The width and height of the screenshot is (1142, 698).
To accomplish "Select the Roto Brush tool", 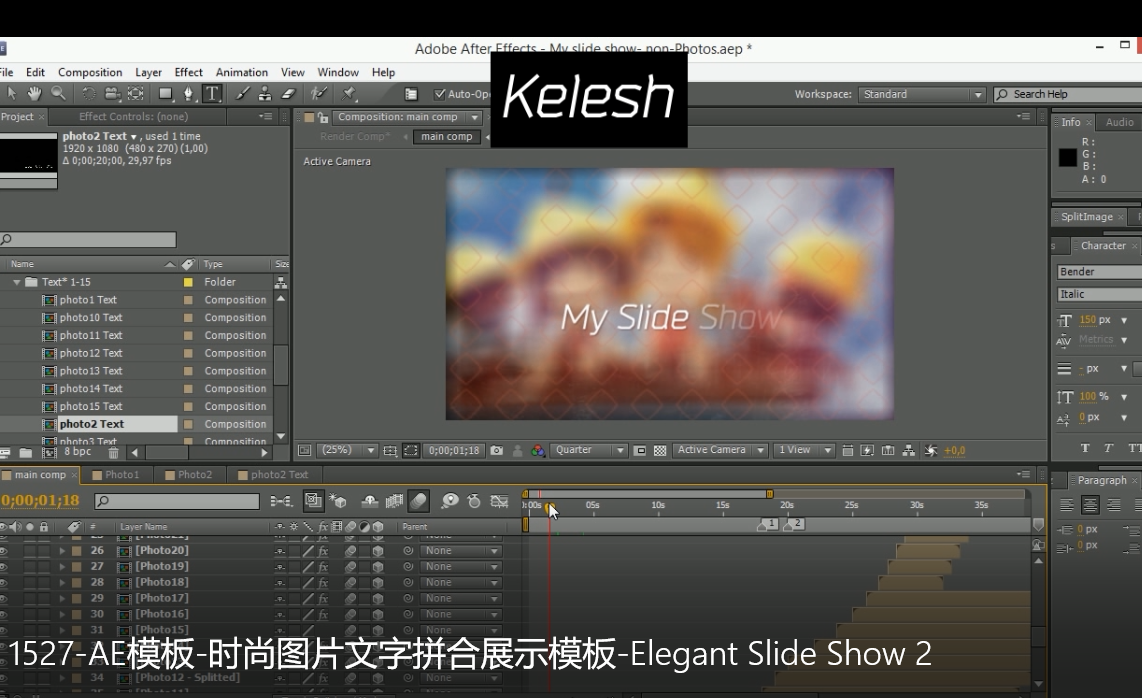I will 319,93.
